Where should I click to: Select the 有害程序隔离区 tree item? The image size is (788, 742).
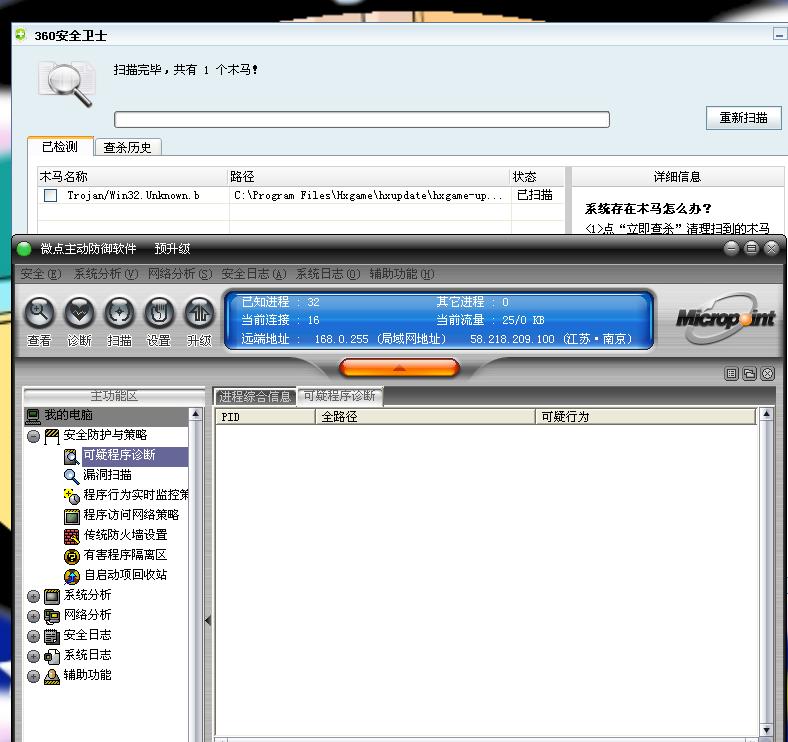[125, 555]
